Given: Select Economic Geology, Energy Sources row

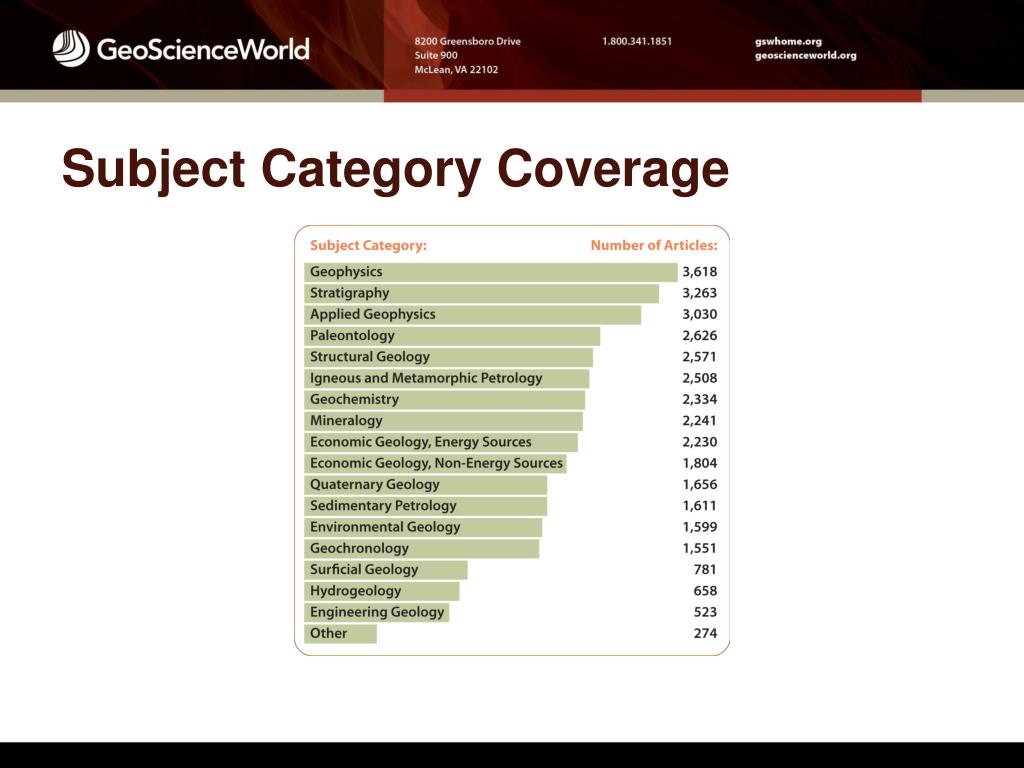Looking at the screenshot, I should [441, 442].
